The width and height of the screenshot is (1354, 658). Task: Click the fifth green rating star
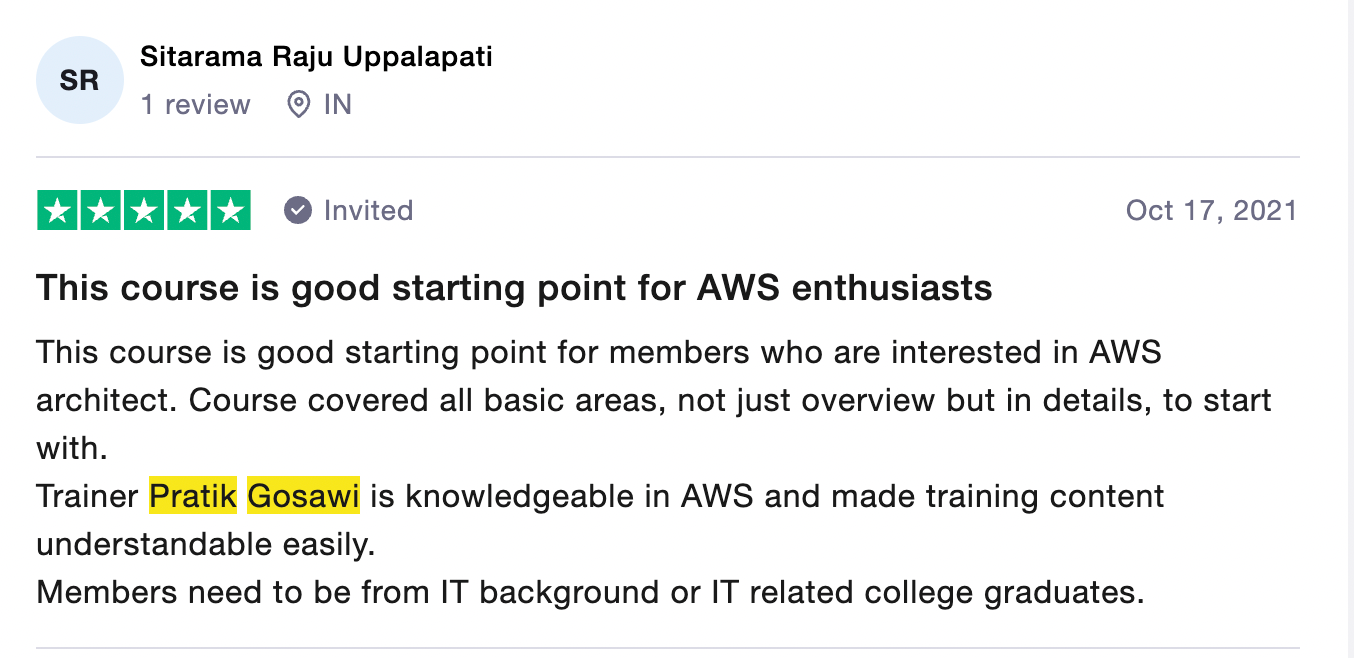click(230, 210)
